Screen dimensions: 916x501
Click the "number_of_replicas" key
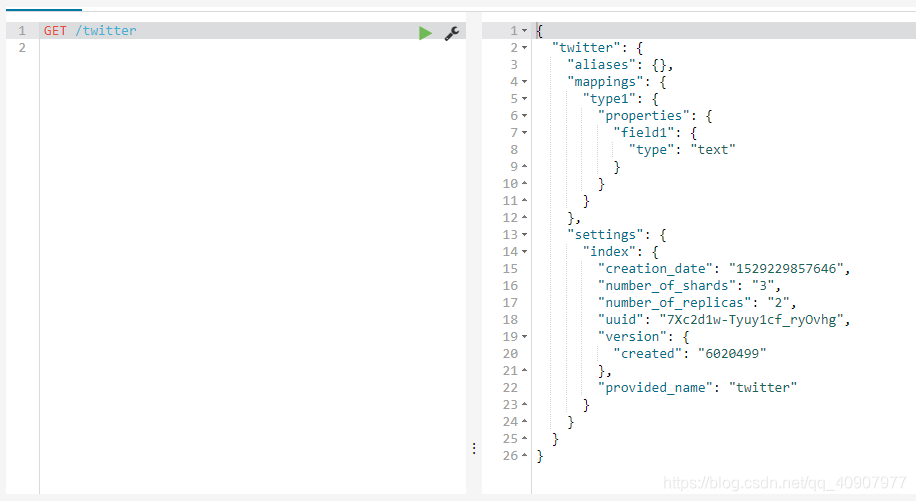tap(674, 302)
